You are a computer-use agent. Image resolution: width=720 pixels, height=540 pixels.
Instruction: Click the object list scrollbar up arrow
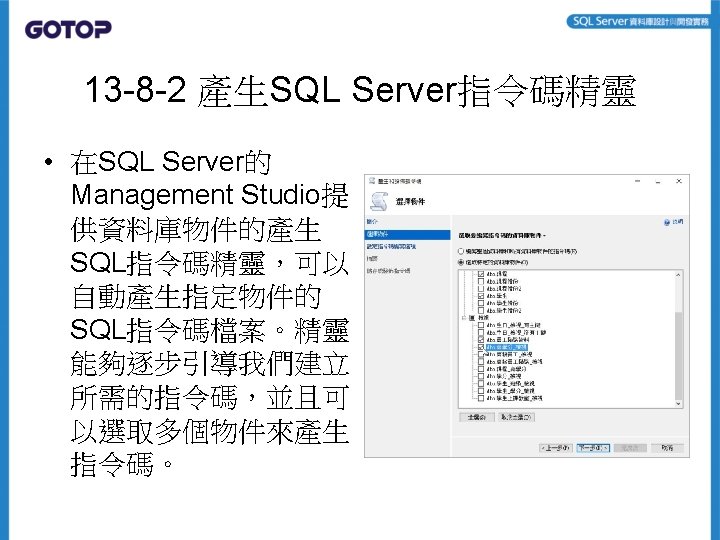coord(678,275)
